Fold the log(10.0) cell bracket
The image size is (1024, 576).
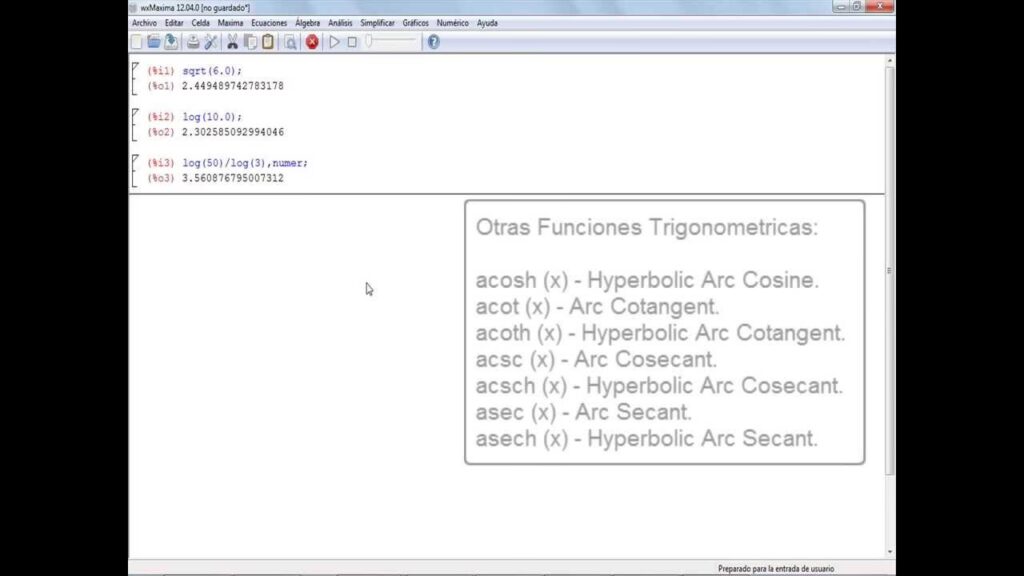click(x=135, y=124)
